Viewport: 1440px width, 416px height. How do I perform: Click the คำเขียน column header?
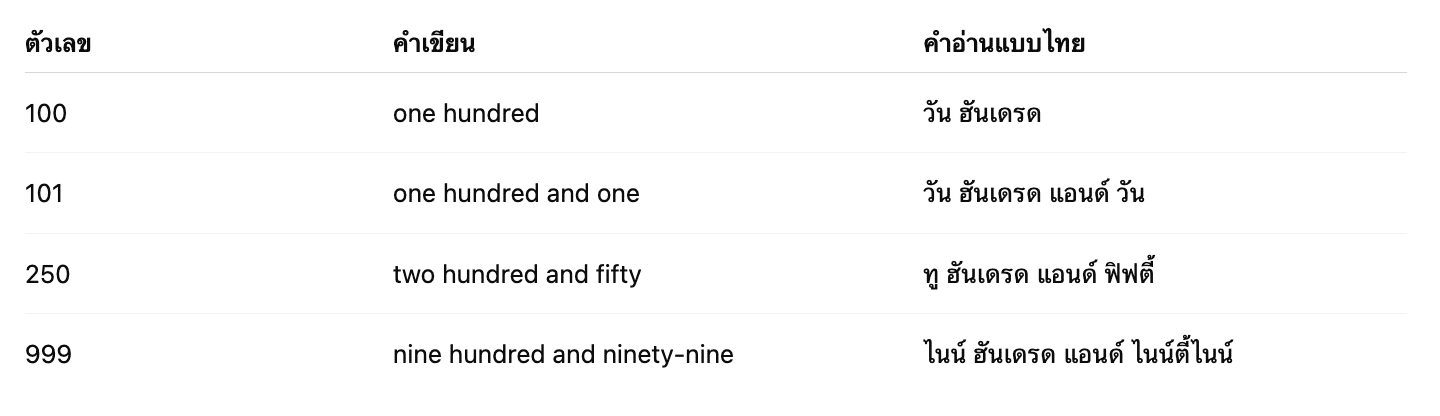click(x=434, y=44)
